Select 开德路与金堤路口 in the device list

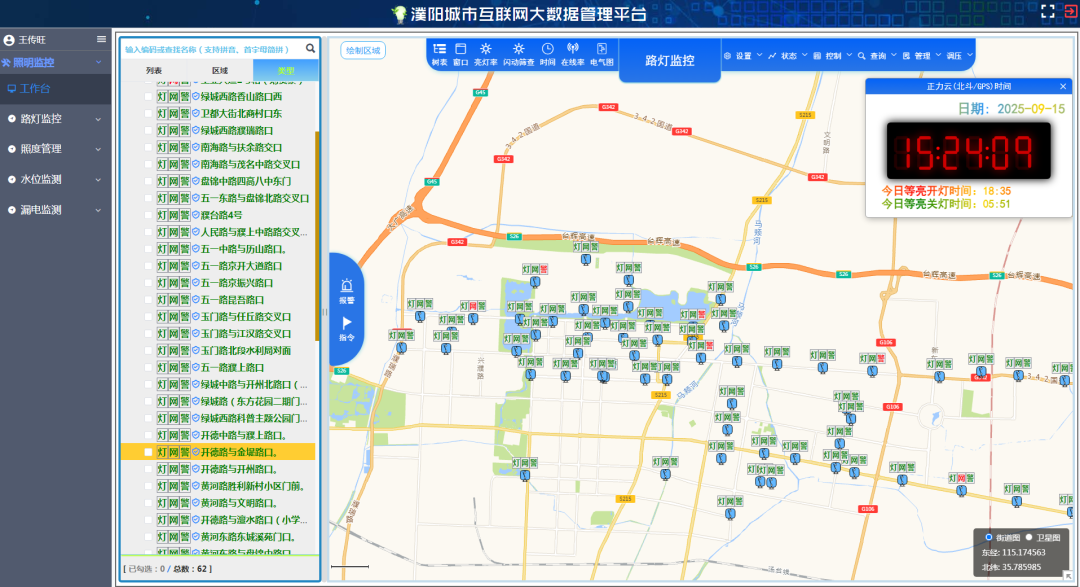(x=239, y=452)
